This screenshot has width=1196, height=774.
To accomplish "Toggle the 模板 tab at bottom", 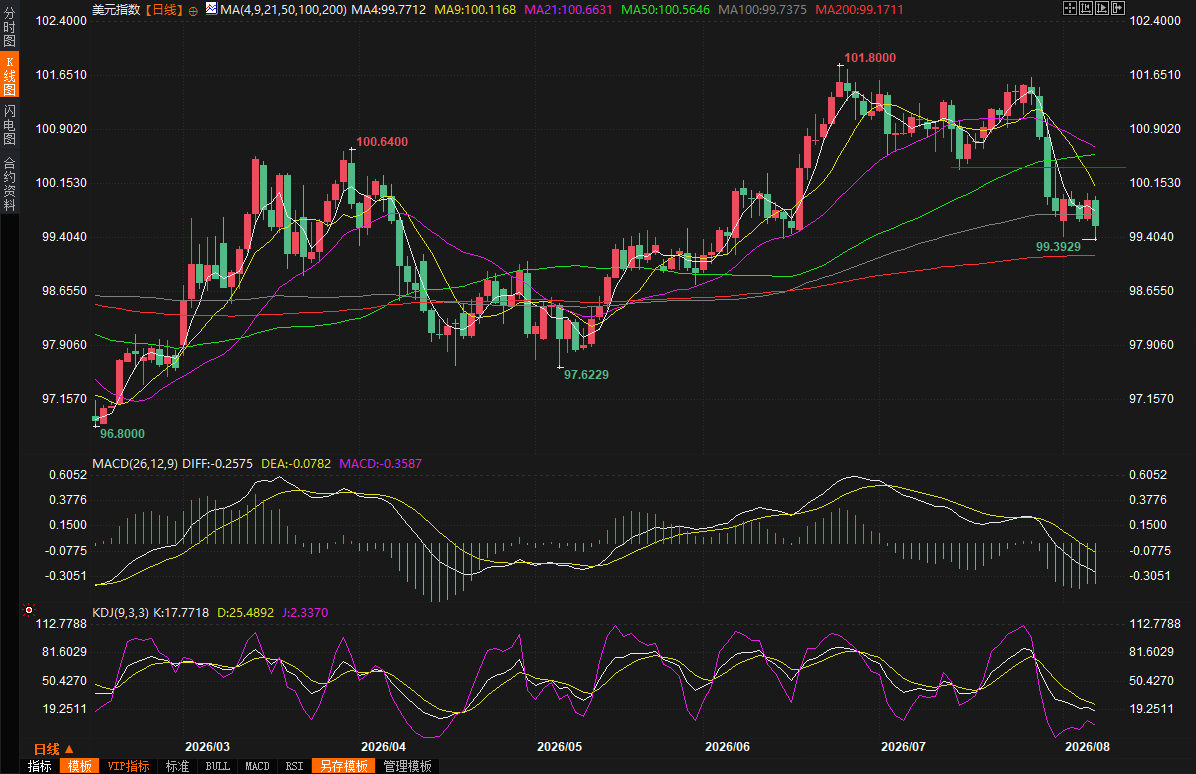I will point(80,766).
